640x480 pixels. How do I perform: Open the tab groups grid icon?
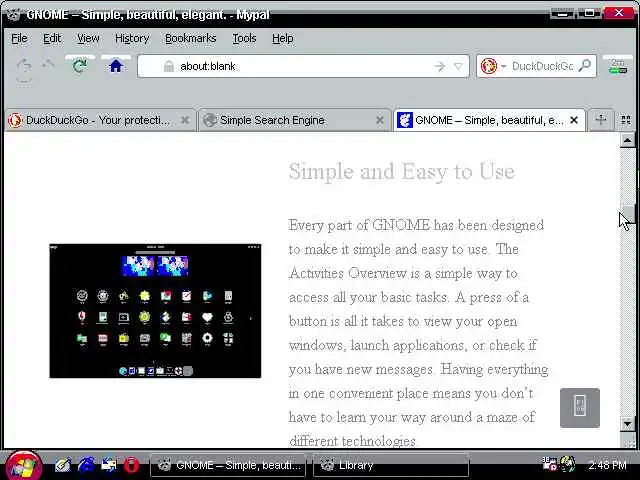click(625, 120)
